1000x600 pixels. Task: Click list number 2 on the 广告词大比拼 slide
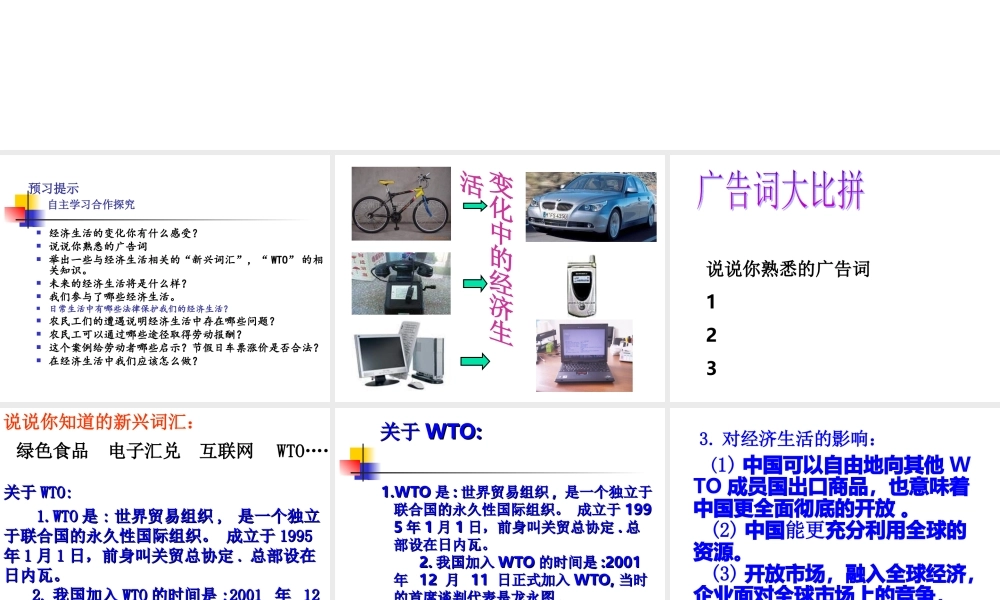click(711, 335)
